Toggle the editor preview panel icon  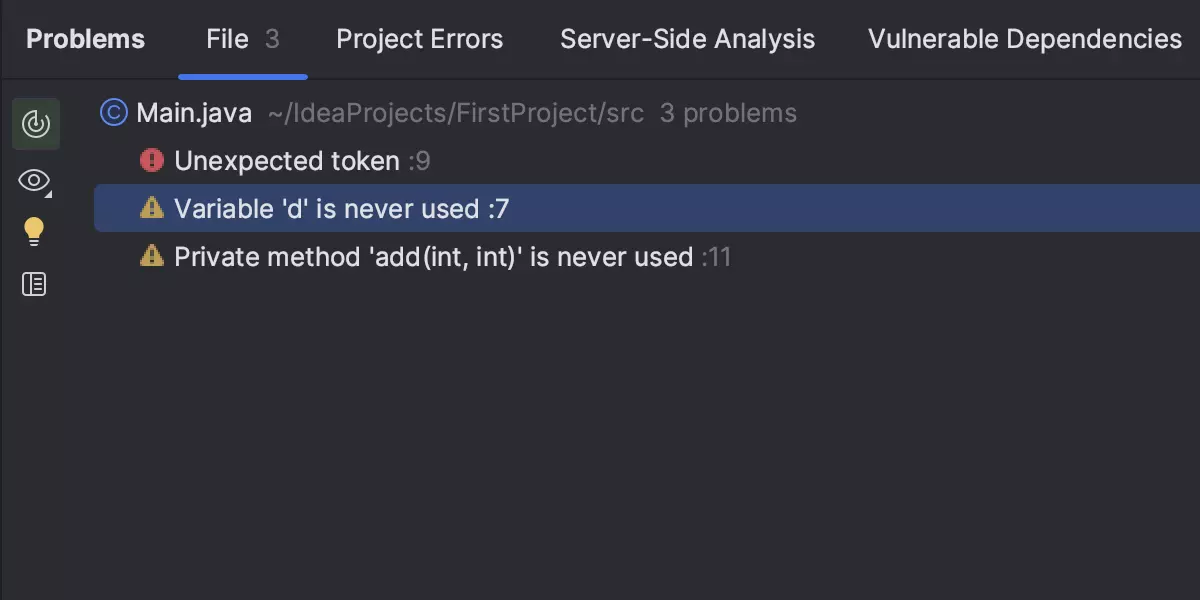[x=34, y=285]
